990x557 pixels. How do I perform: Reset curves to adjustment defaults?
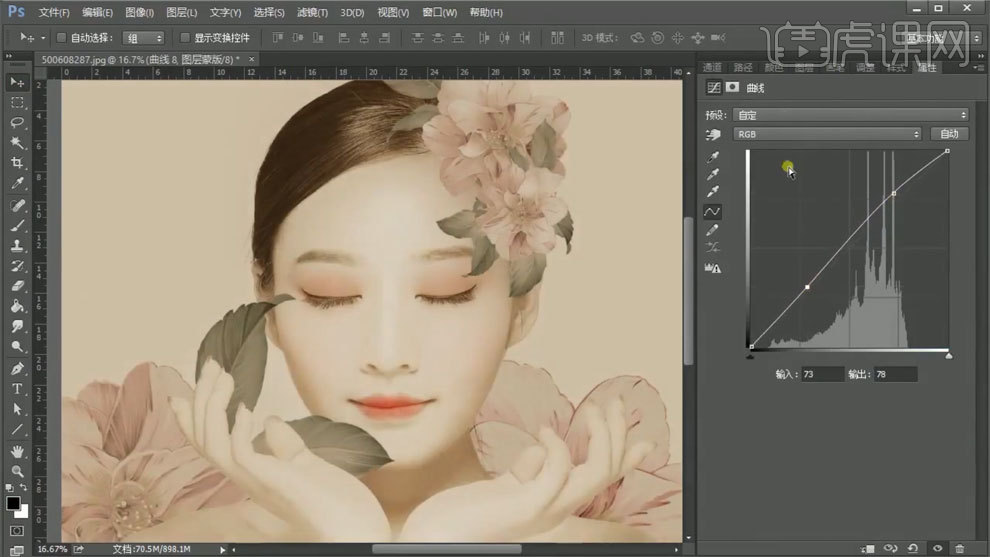[913, 548]
